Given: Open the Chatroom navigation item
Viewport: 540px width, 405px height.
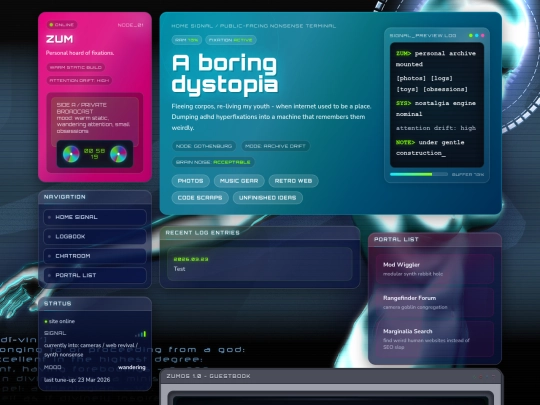Looking at the screenshot, I should point(95,256).
